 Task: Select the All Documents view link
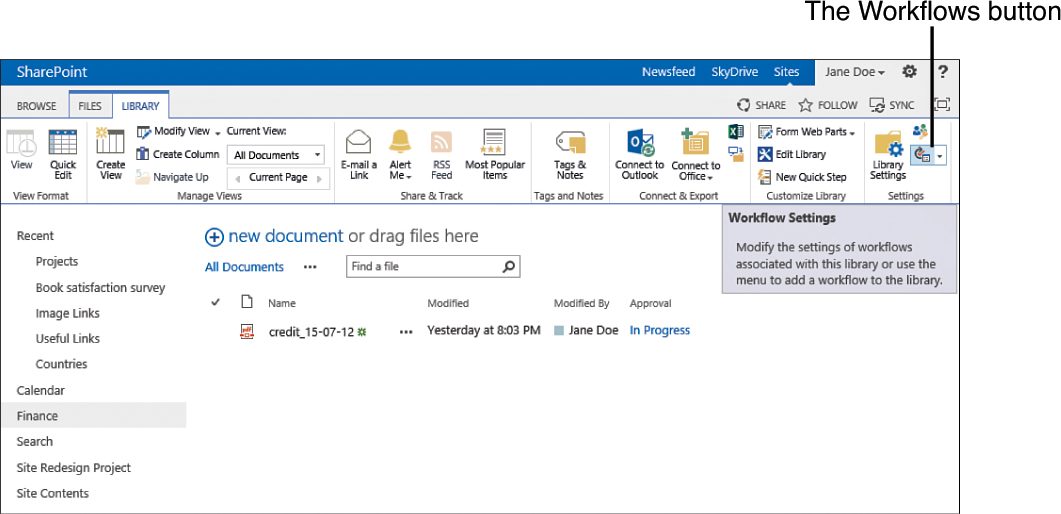(244, 267)
